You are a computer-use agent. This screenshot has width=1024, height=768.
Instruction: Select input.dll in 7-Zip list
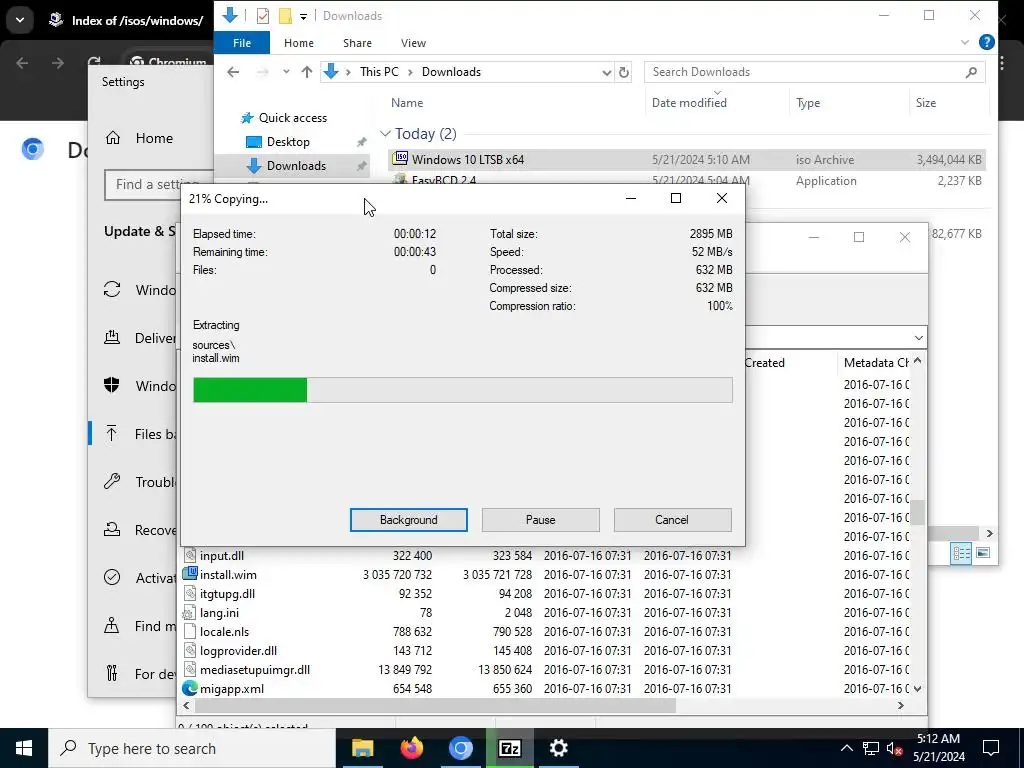click(221, 556)
